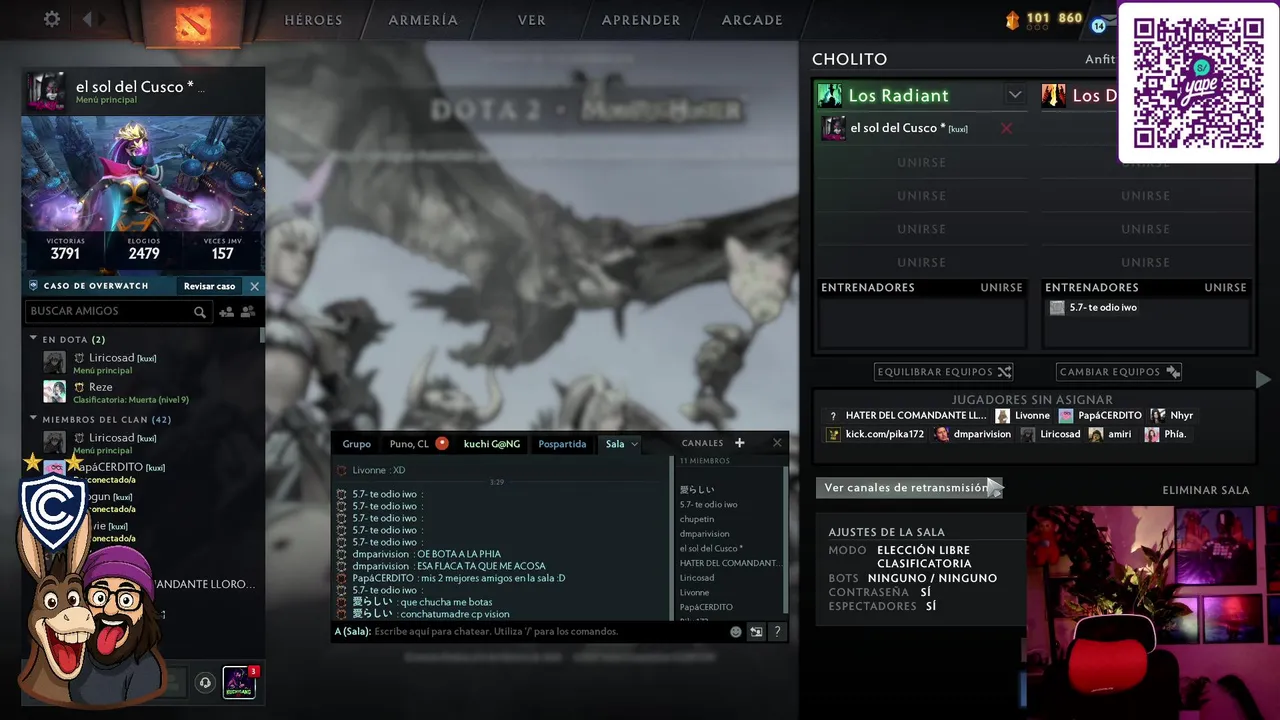Click Revisar caso button
This screenshot has height=720, width=1280.
(x=209, y=286)
